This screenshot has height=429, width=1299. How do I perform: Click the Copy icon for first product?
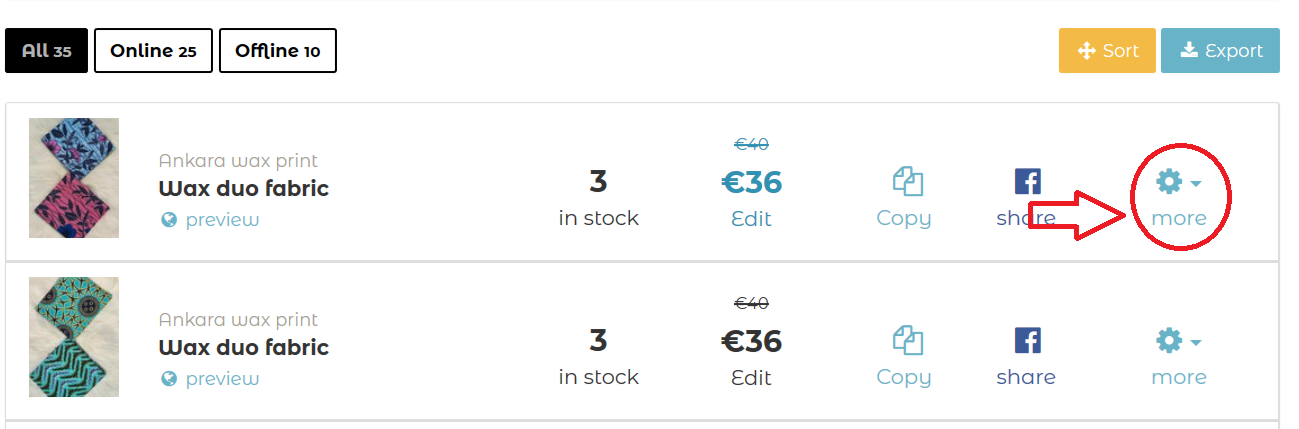click(906, 182)
